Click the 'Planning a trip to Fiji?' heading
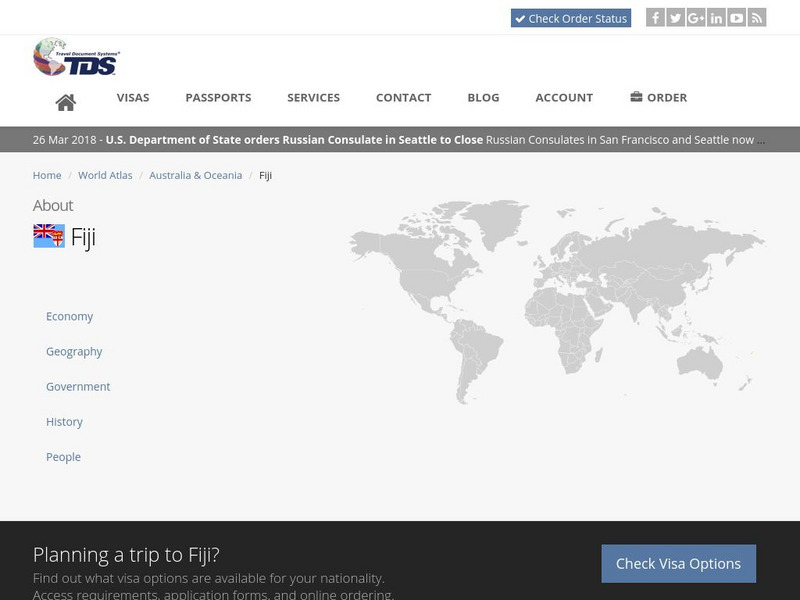 [126, 555]
